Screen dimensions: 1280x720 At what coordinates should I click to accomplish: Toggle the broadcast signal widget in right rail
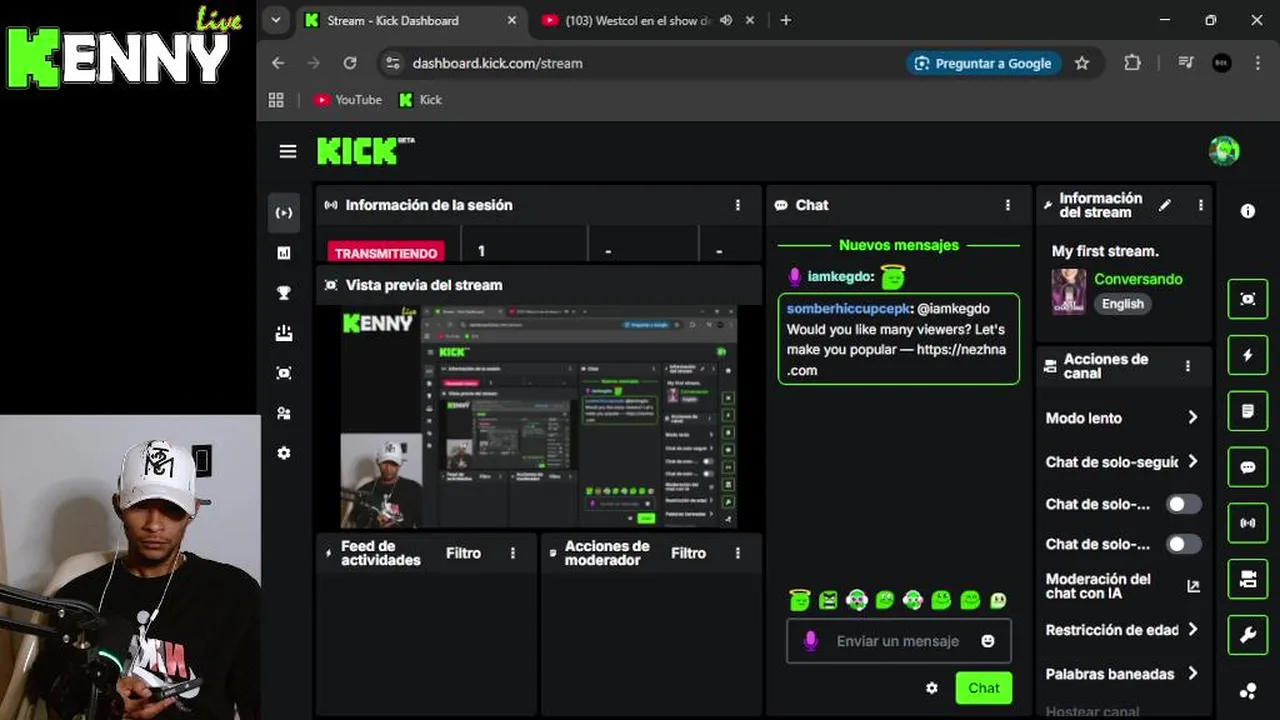[1248, 523]
